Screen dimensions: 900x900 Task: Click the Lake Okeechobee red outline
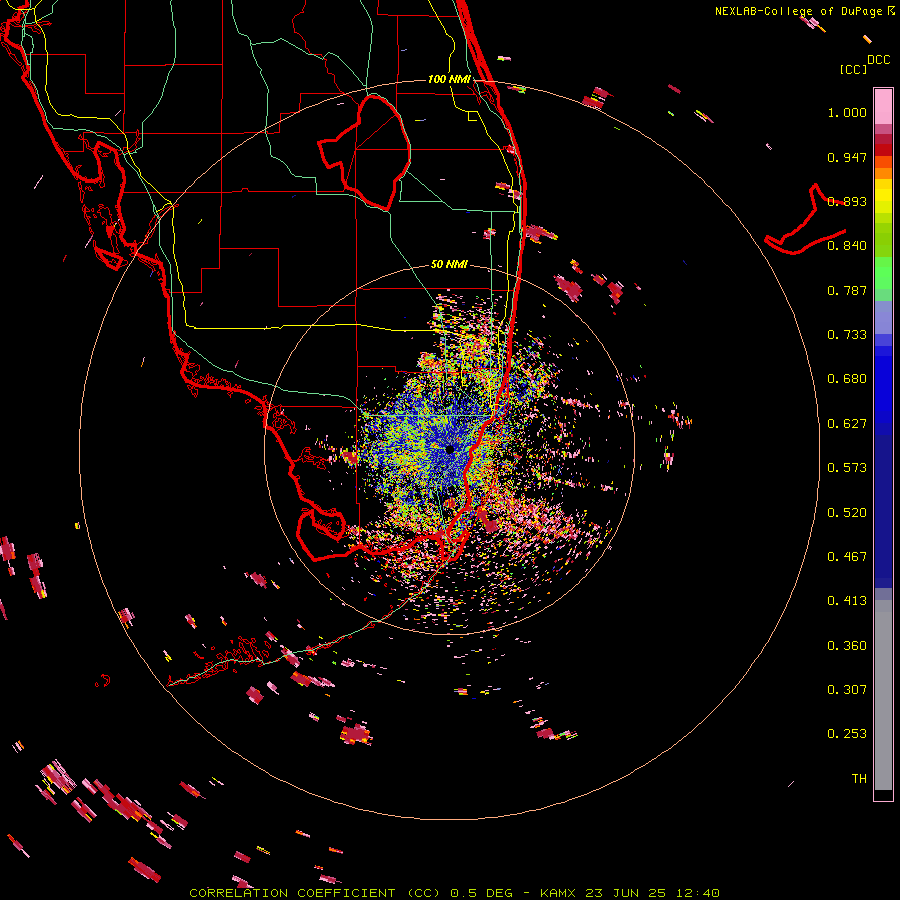point(366,153)
